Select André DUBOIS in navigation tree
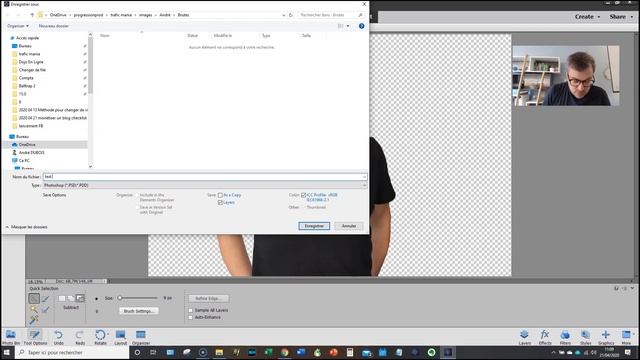 31,153
